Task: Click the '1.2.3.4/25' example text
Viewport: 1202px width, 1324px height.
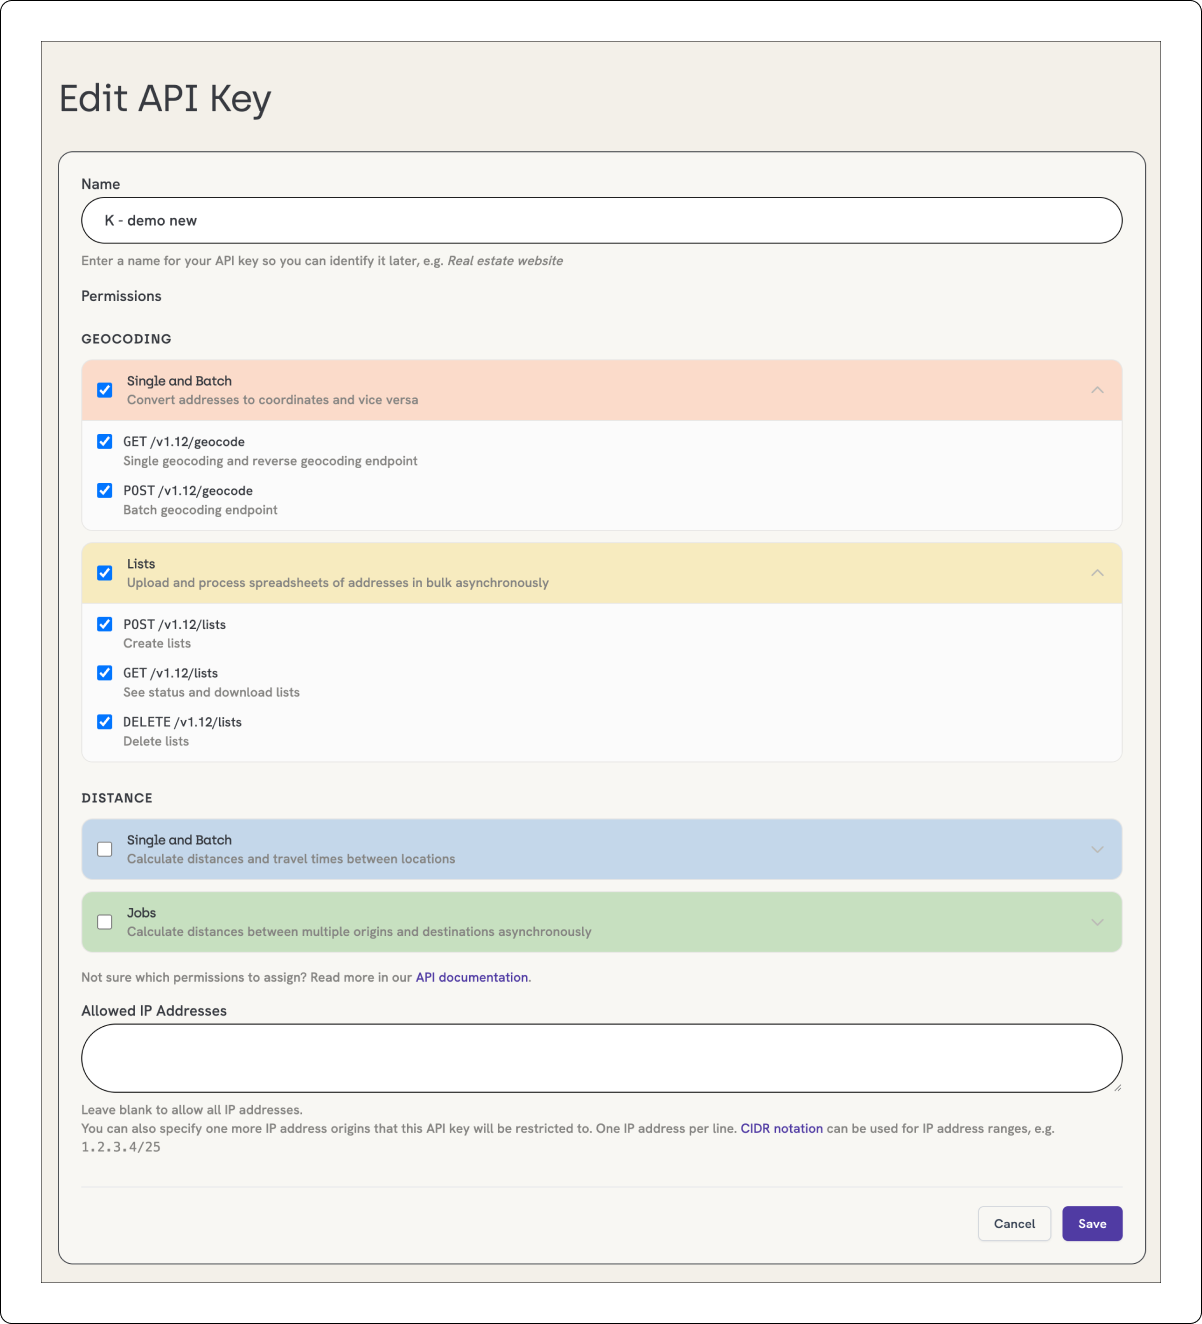Action: (121, 1147)
